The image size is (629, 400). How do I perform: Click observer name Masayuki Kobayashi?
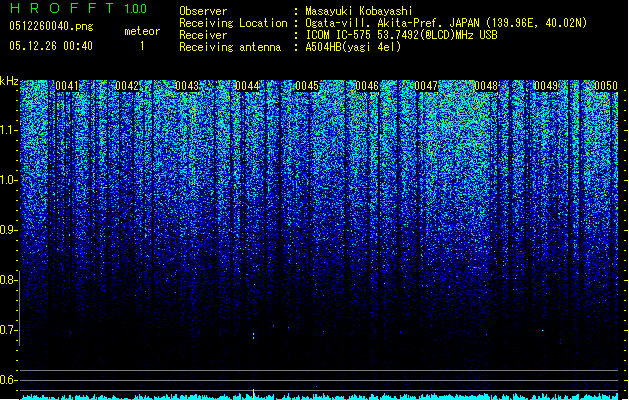click(x=359, y=11)
